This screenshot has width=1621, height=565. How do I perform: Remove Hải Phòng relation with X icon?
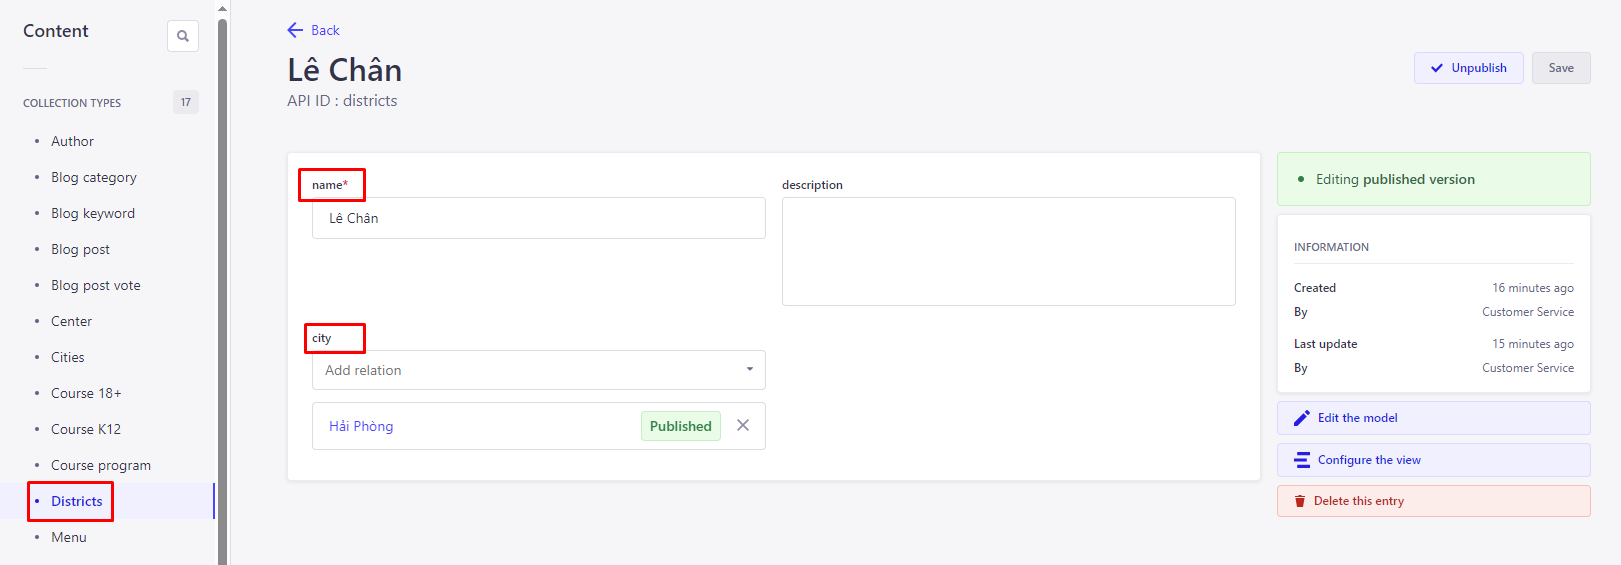click(x=743, y=425)
